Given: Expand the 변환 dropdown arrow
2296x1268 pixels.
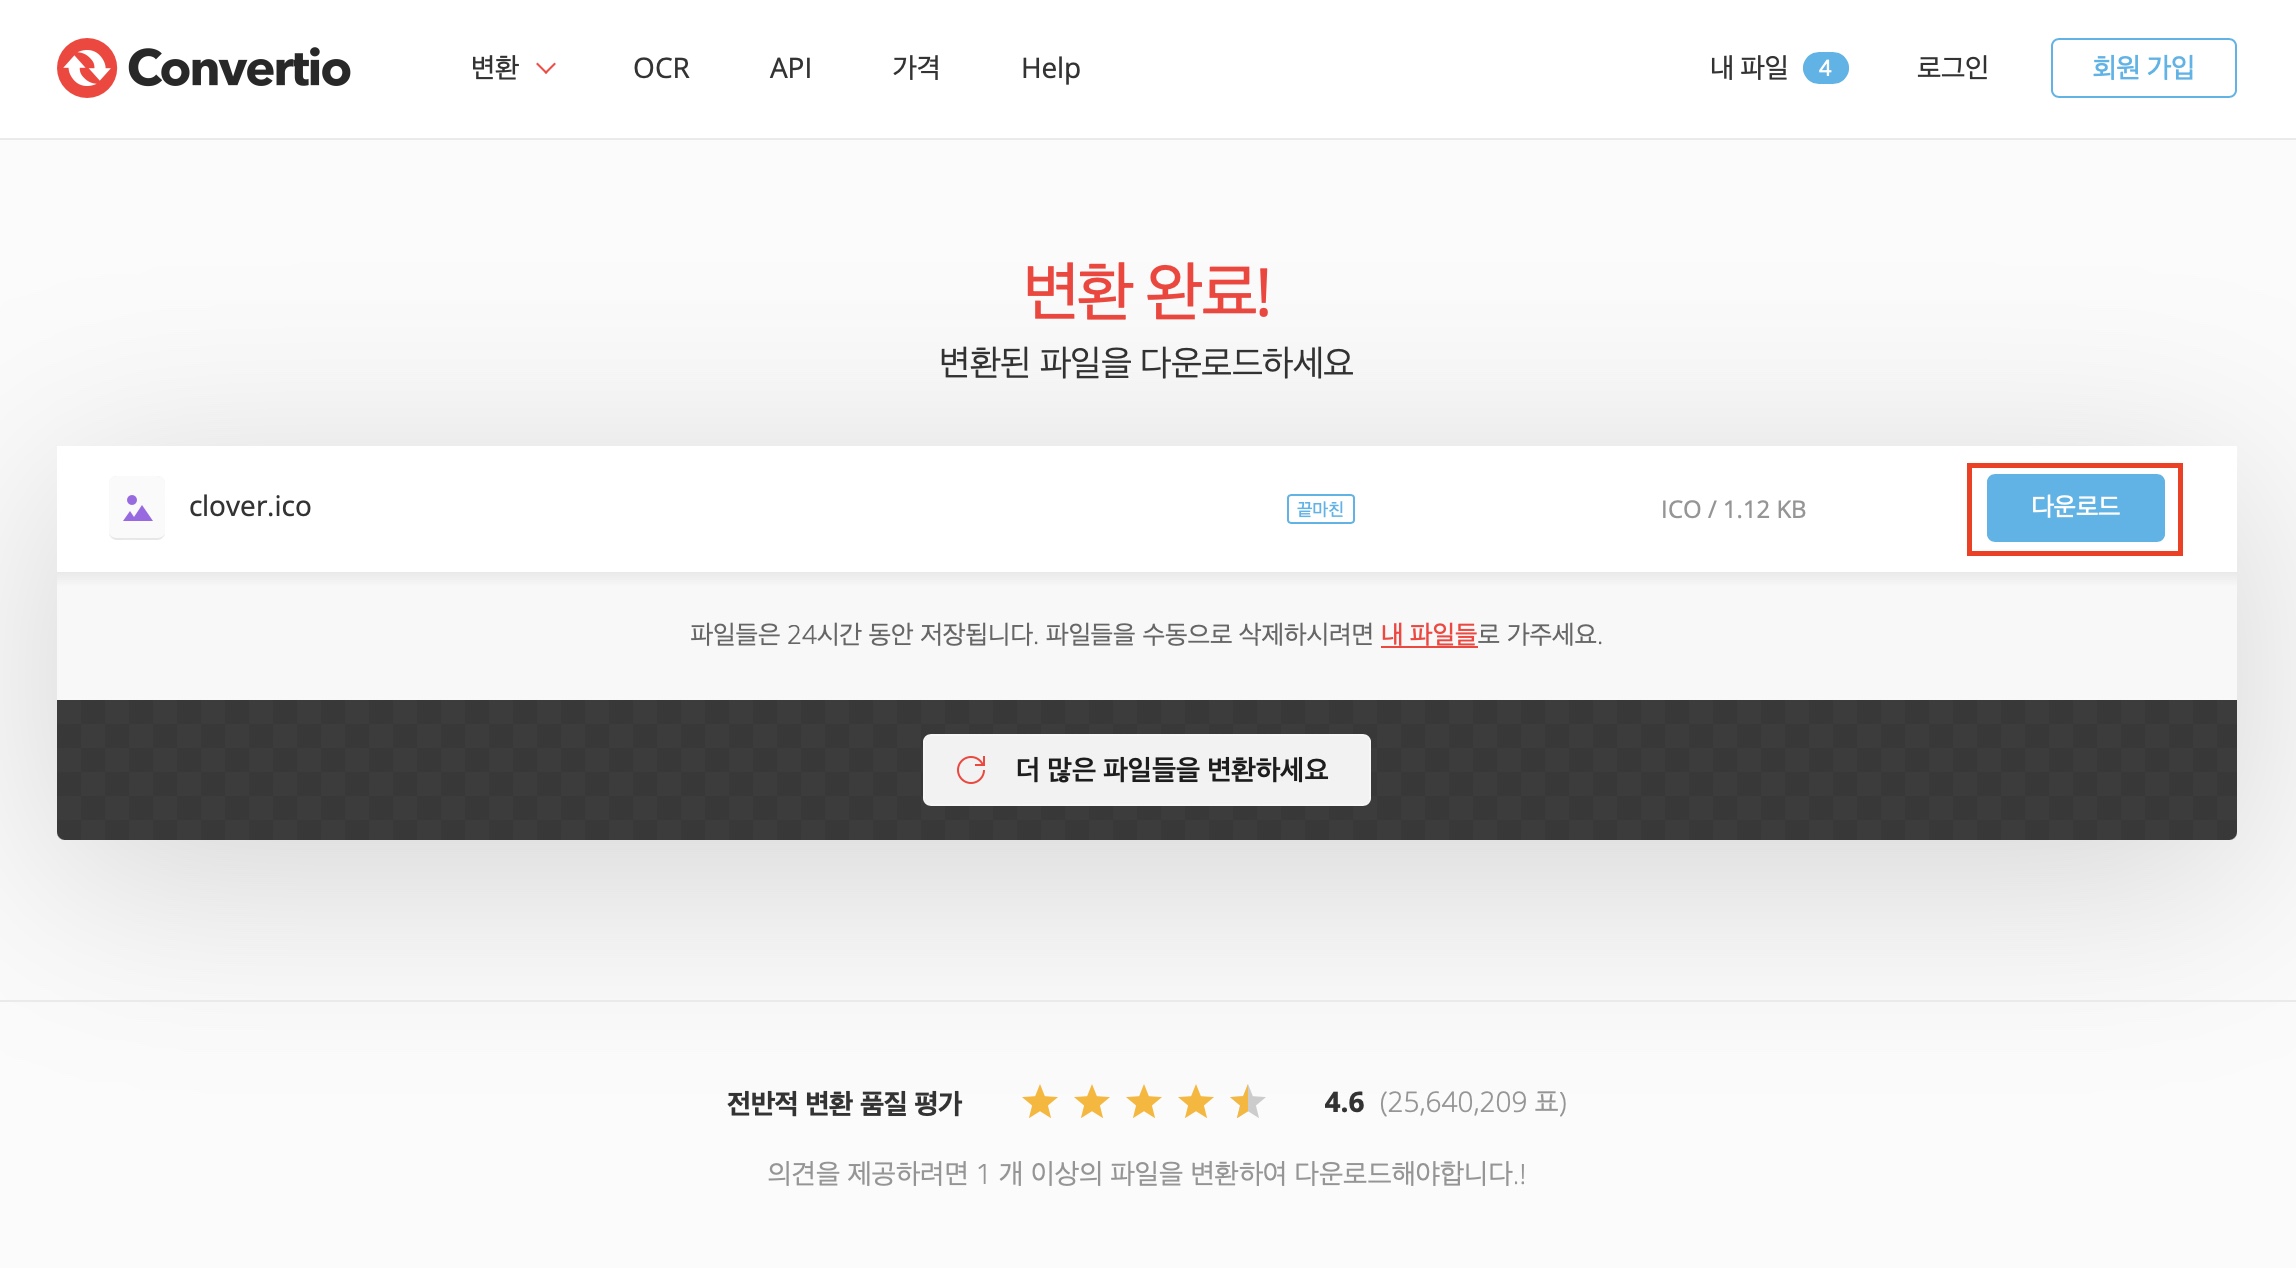Looking at the screenshot, I should point(546,68).
